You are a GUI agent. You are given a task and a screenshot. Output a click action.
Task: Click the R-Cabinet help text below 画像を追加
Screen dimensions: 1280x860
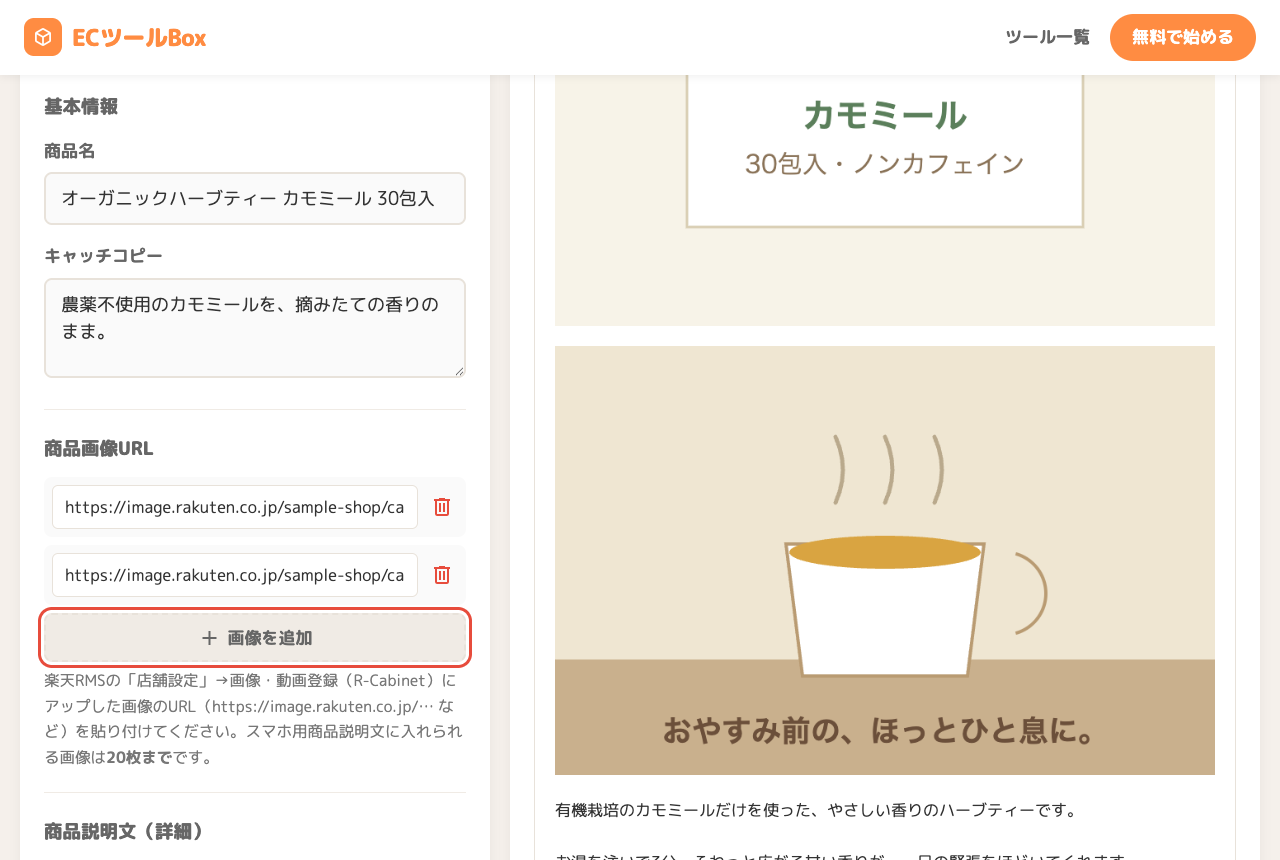tap(254, 719)
